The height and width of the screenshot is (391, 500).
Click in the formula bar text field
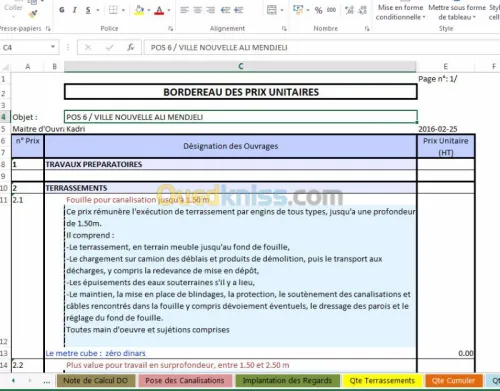point(321,47)
